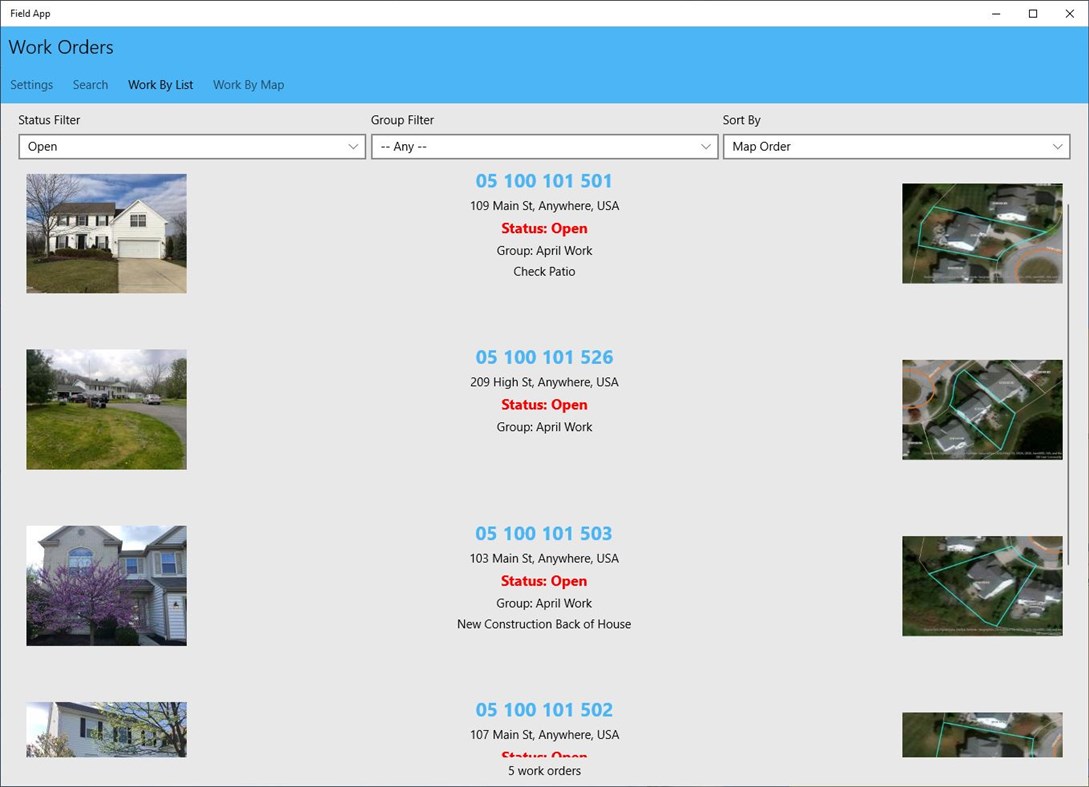
Task: Expand the Group Filter combo box
Action: pyautogui.click(x=543, y=146)
